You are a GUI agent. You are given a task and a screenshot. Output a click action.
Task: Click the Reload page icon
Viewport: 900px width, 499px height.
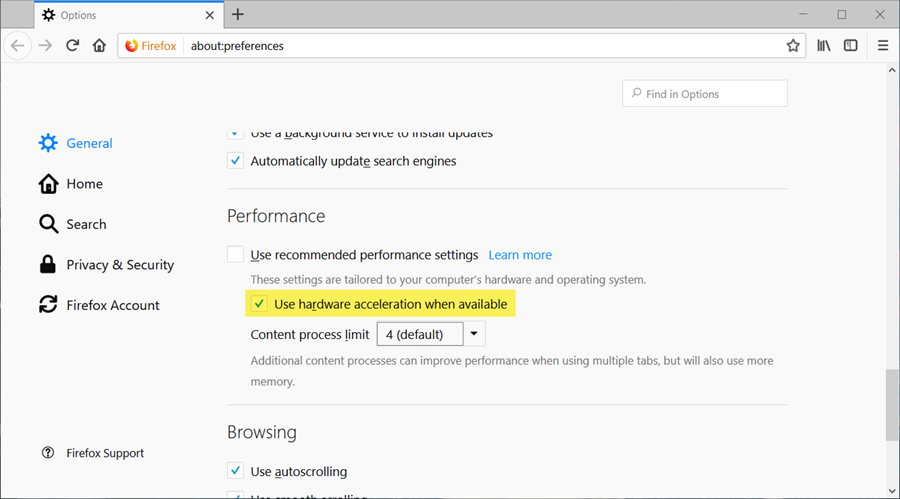(x=72, y=46)
